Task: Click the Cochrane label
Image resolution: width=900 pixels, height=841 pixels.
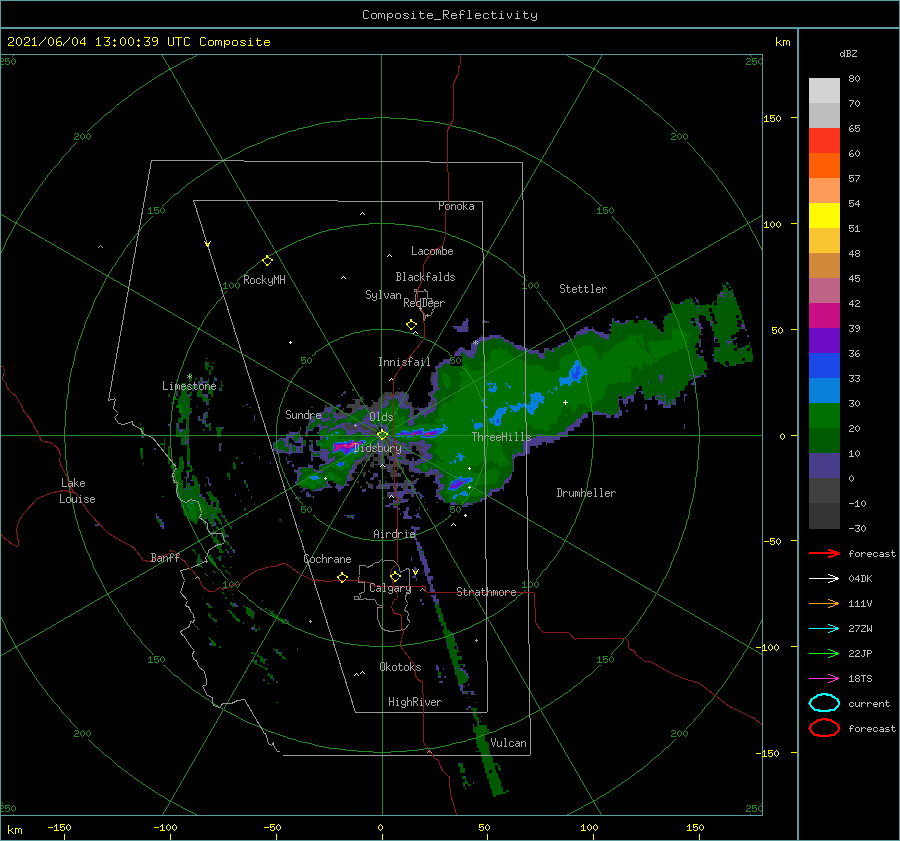Action: (327, 559)
